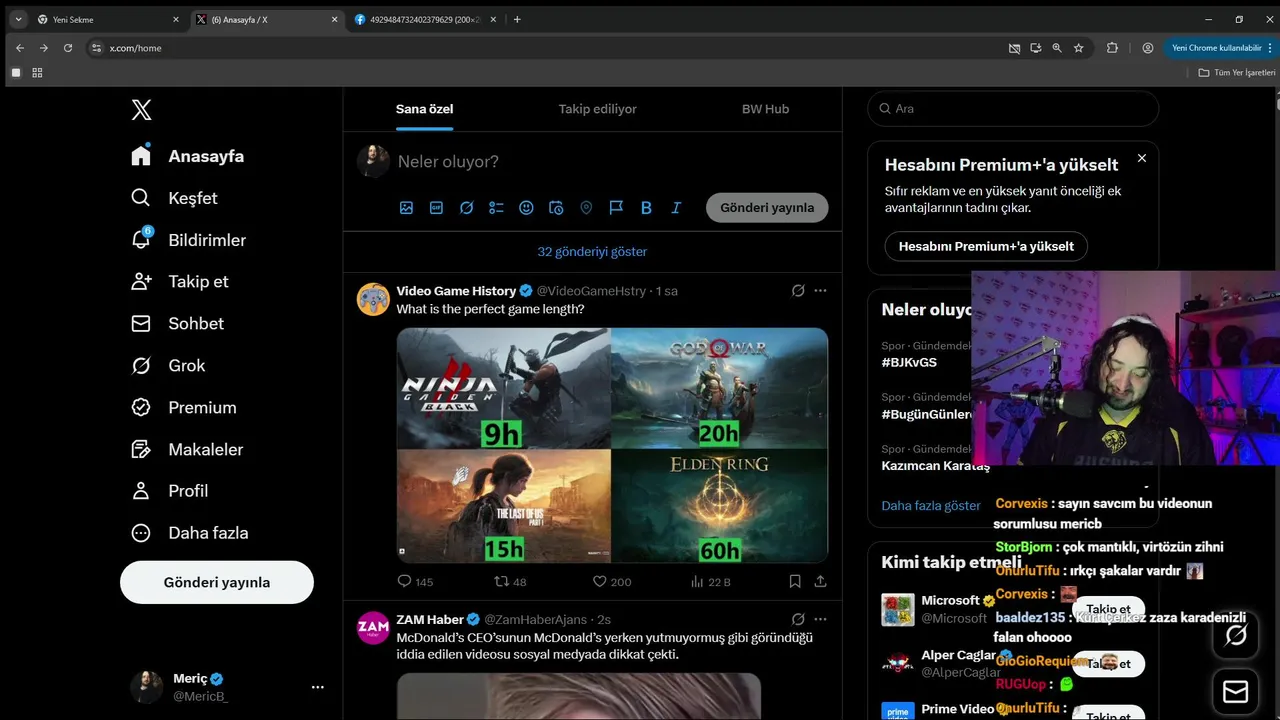This screenshot has width=1280, height=720.
Task: Click Hesabını Premium+'a yükselt button
Action: (986, 246)
